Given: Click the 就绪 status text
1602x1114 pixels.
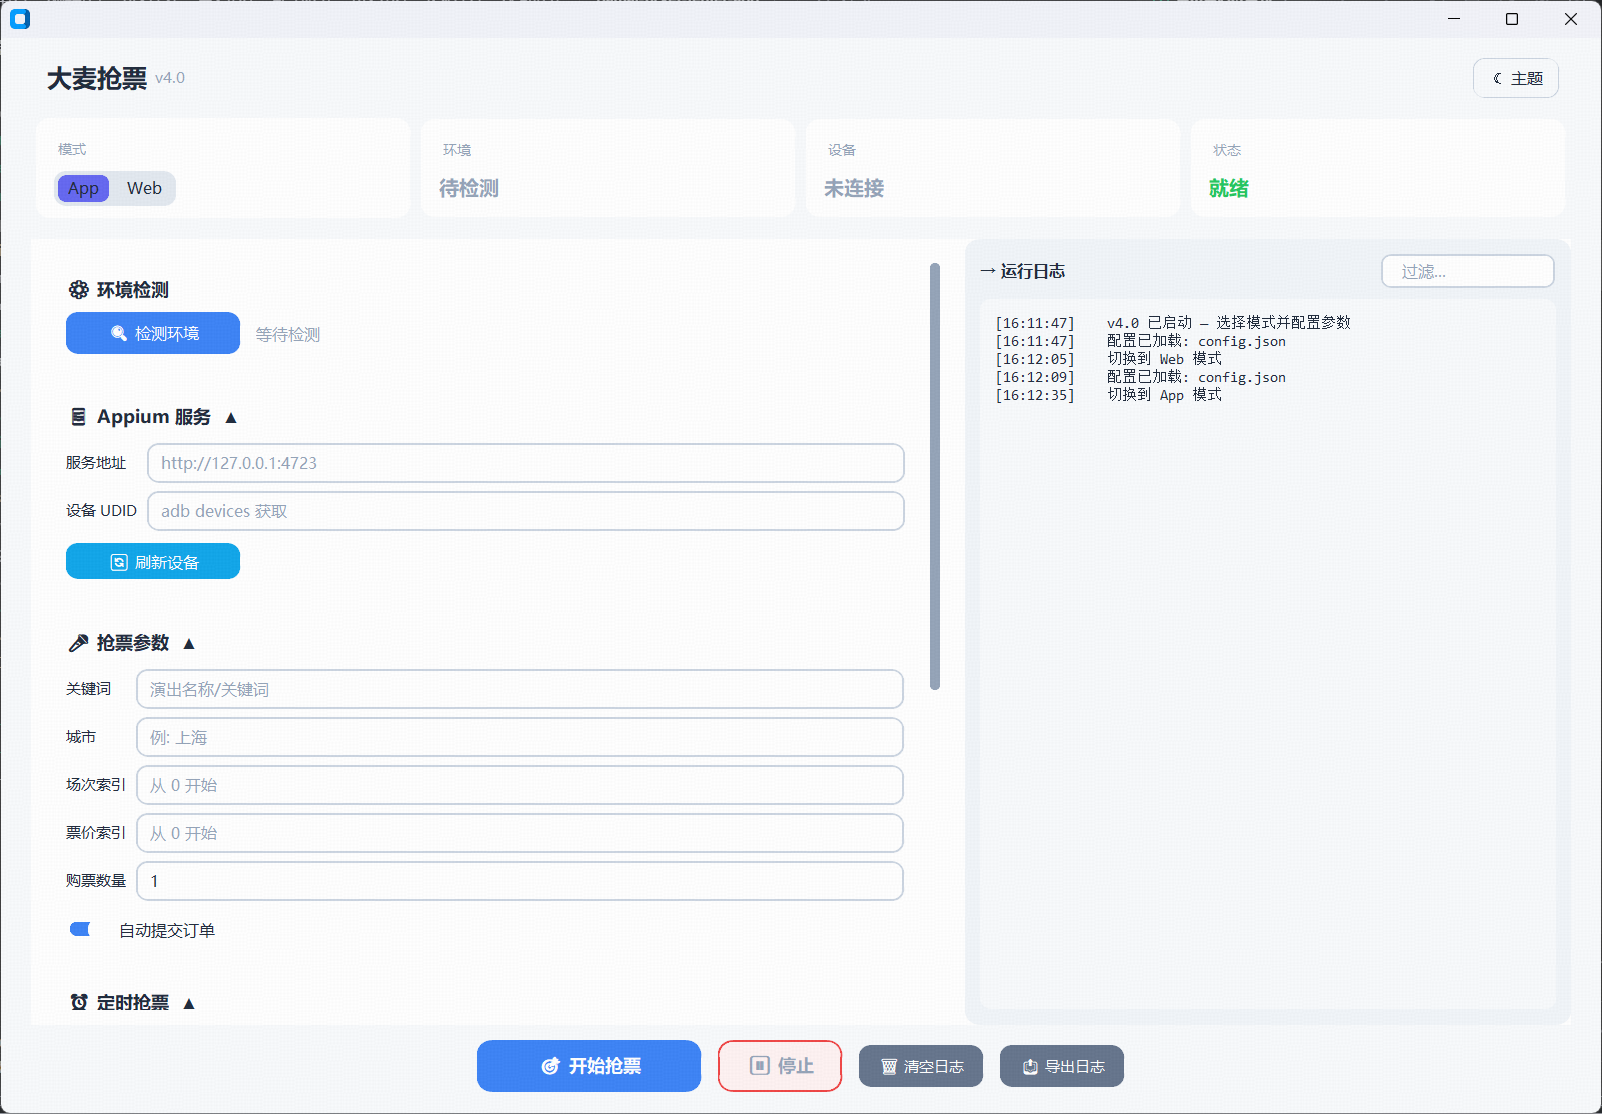Looking at the screenshot, I should click(x=1229, y=188).
